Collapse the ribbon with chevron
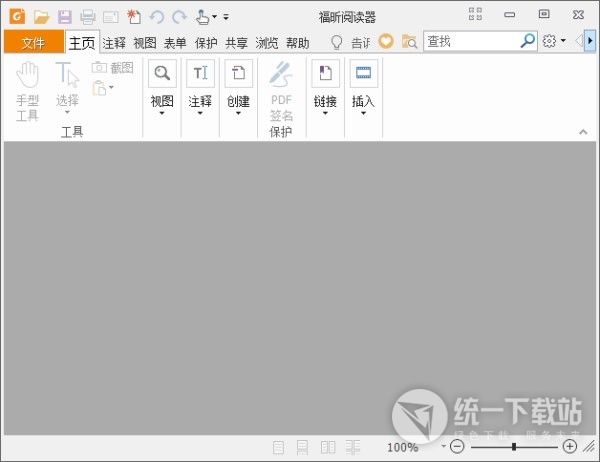 point(583,132)
